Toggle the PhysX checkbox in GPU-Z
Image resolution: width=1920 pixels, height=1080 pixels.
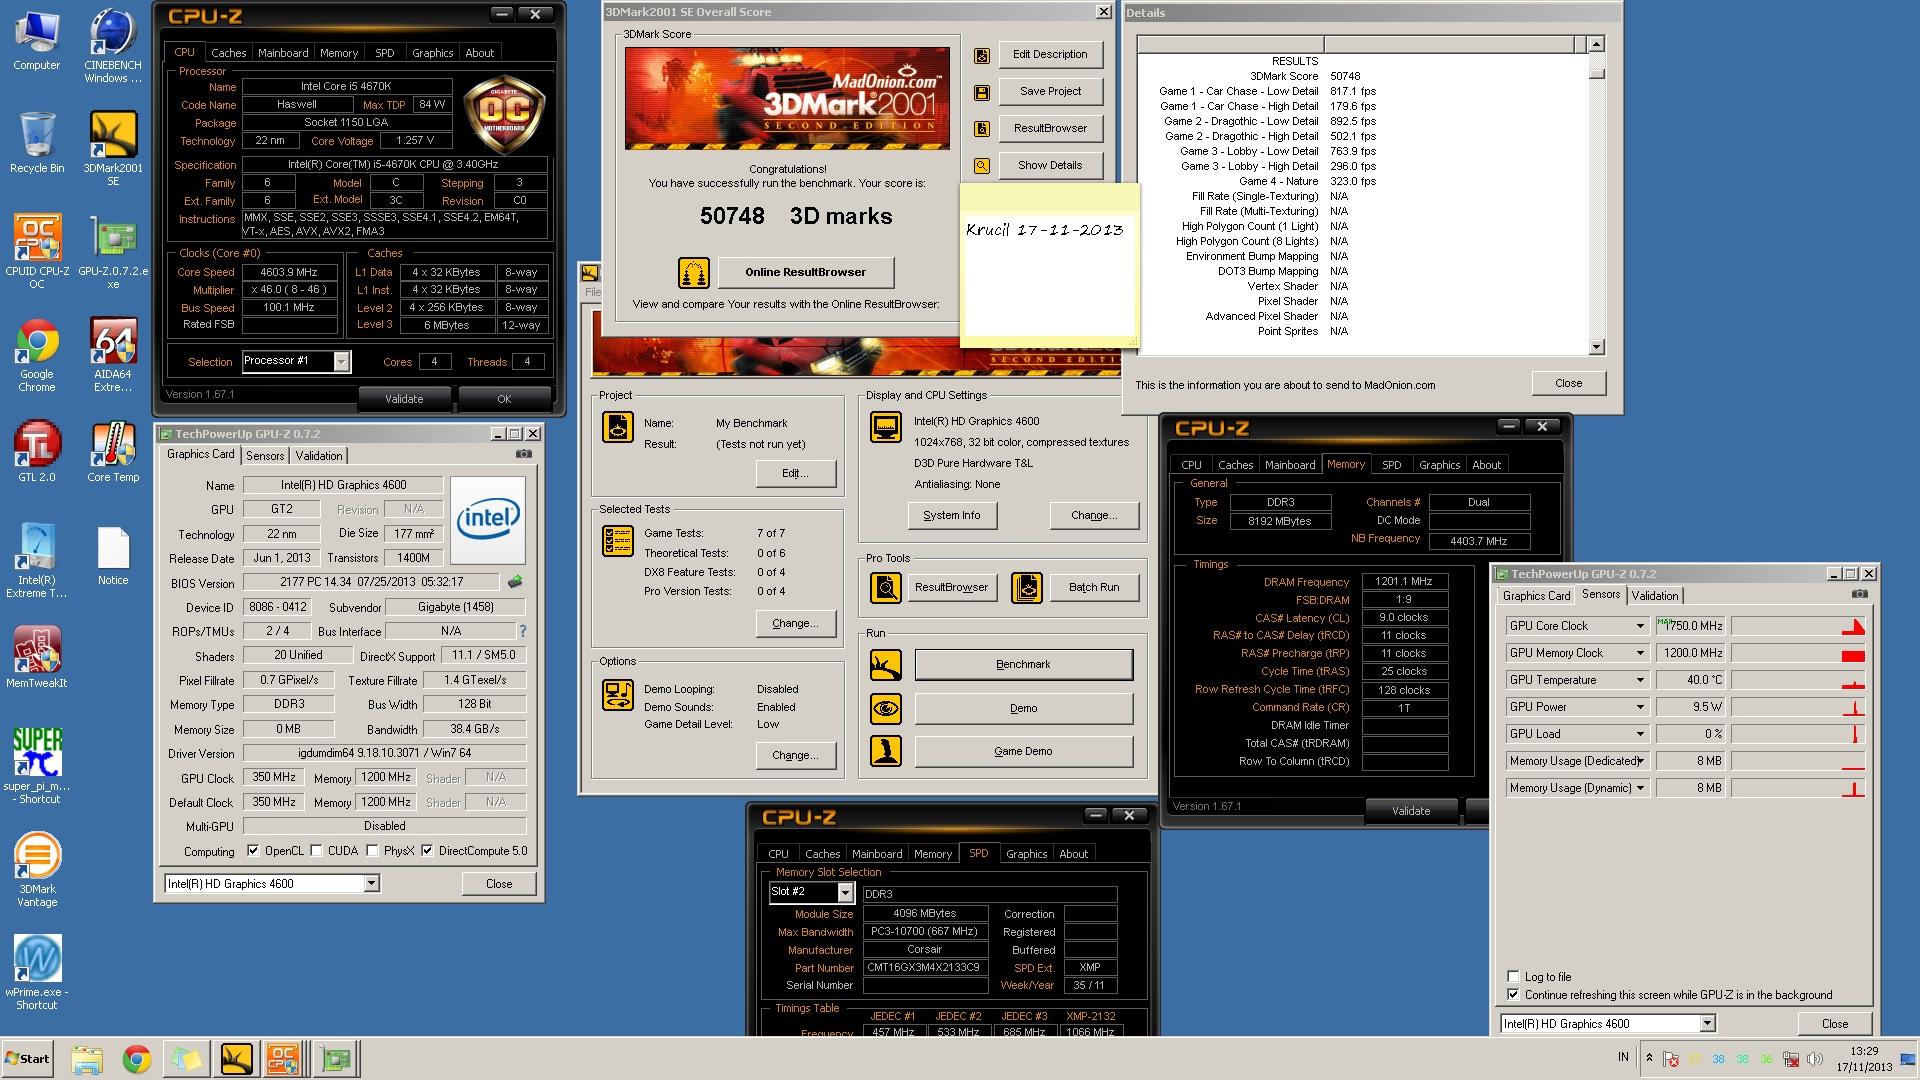[x=372, y=851]
